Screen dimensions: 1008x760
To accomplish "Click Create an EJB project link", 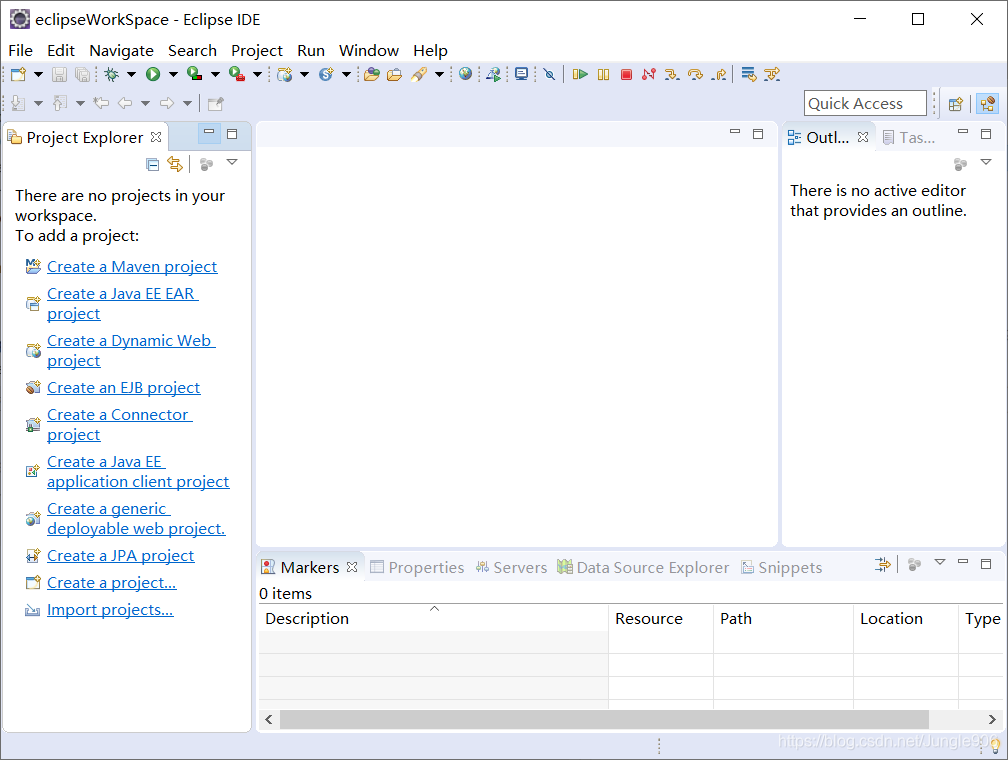I will click(x=123, y=388).
